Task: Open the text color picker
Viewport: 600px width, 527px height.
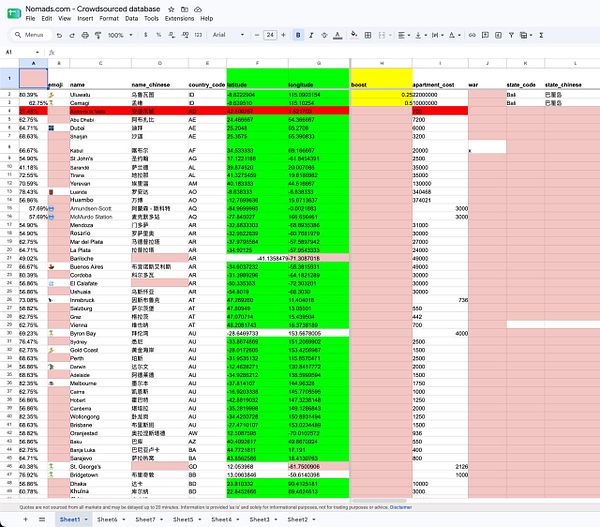Action: pos(338,35)
